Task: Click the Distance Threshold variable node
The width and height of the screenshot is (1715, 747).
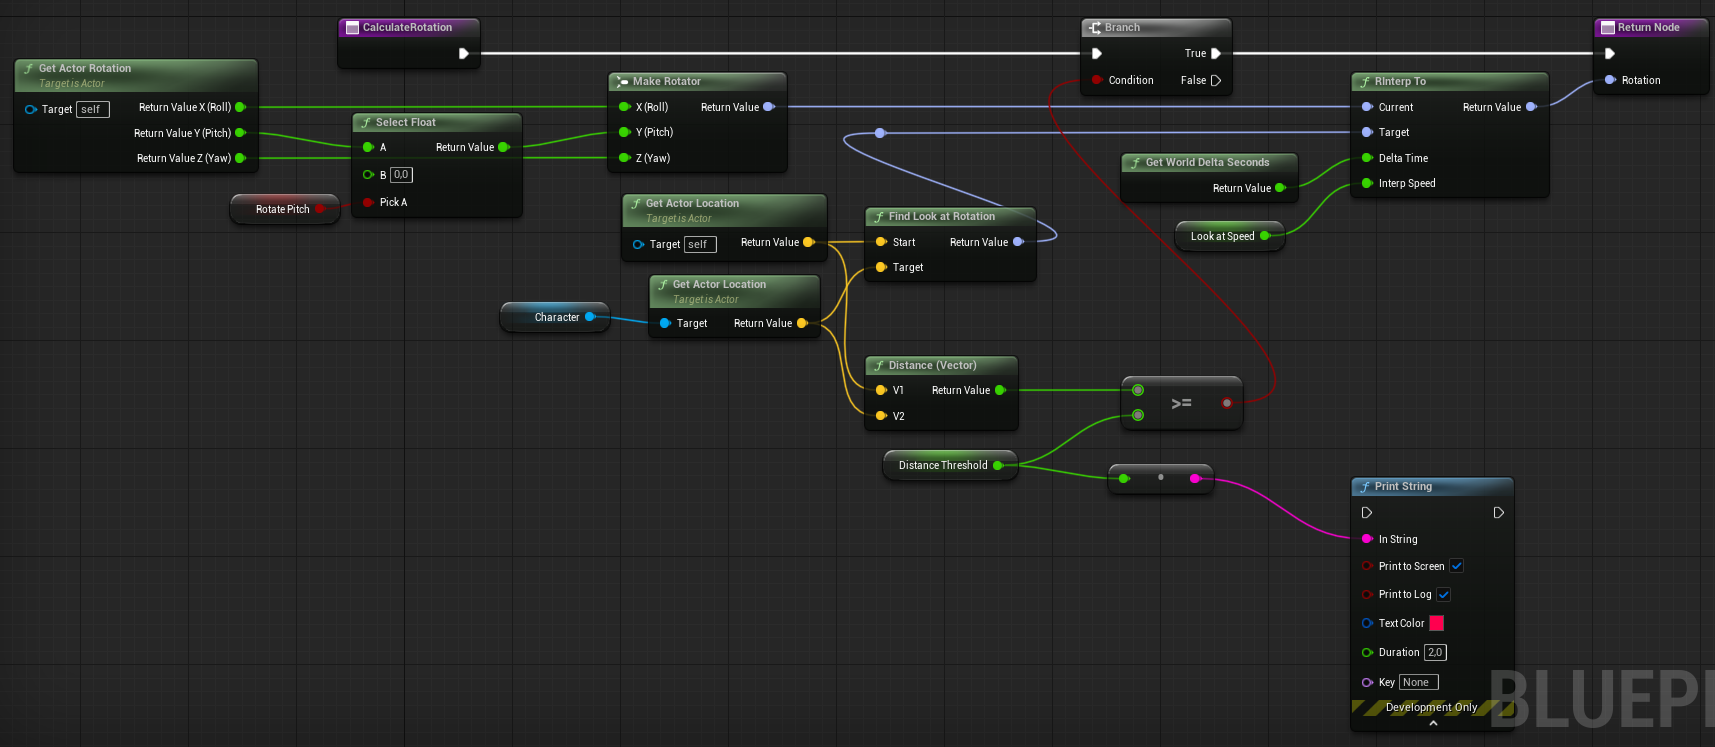Action: point(942,465)
